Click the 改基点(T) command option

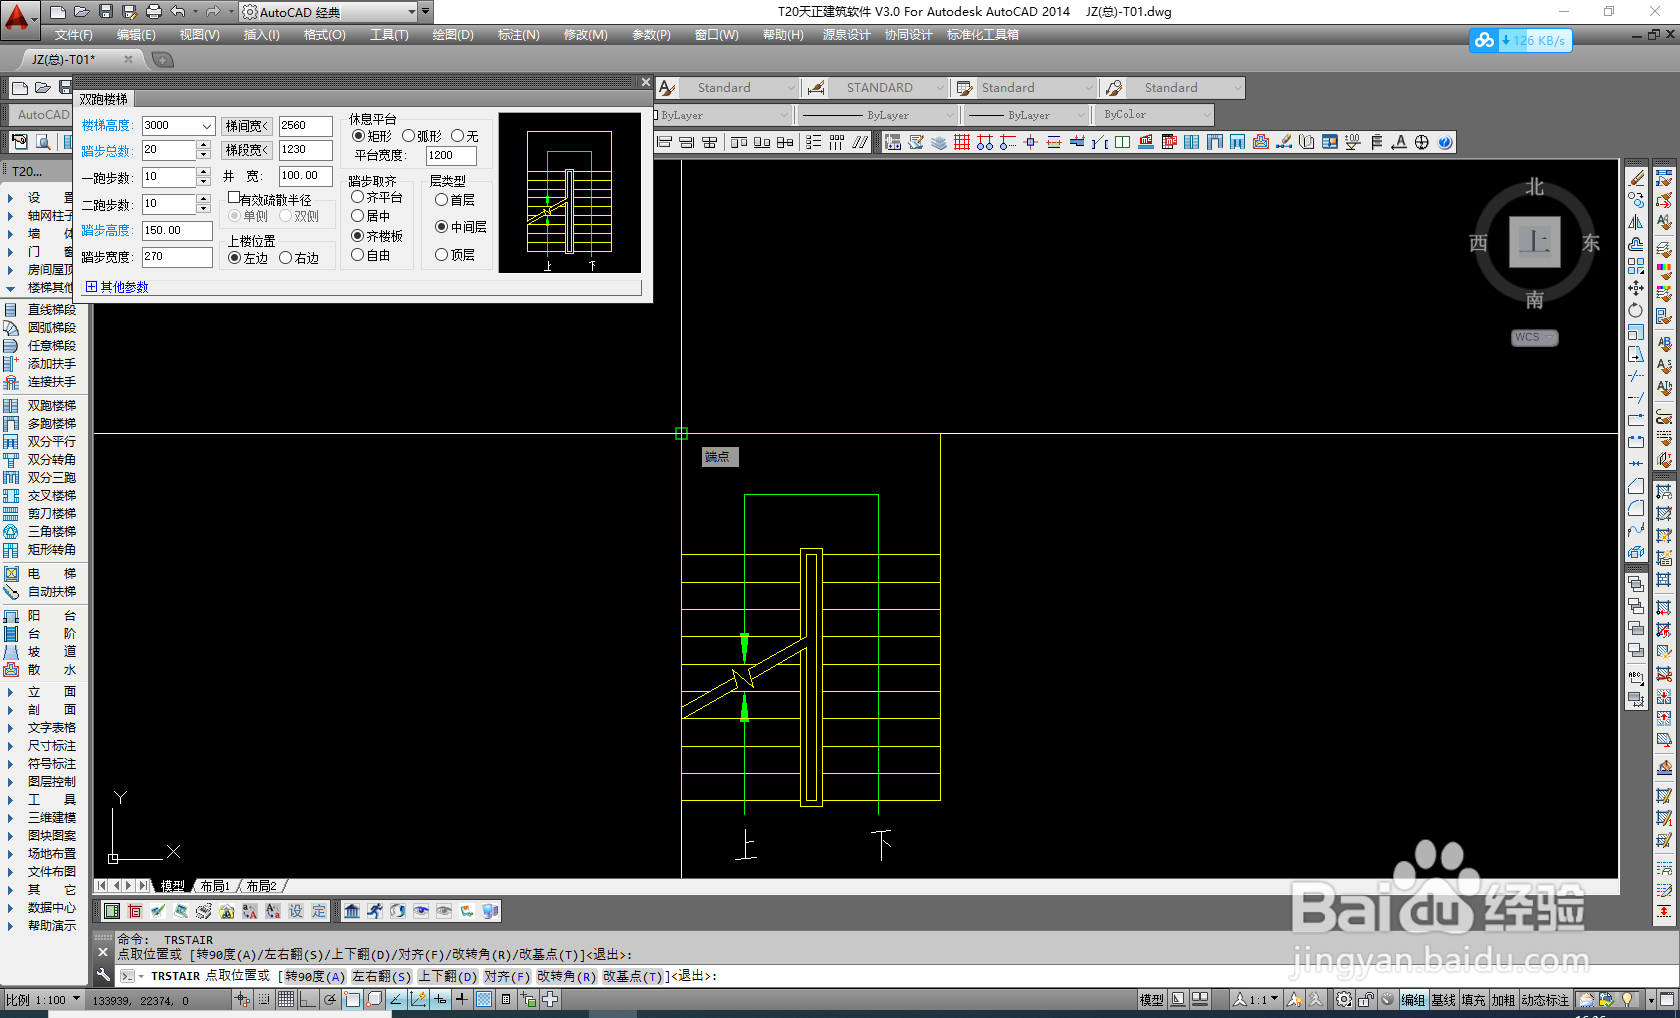(x=633, y=976)
